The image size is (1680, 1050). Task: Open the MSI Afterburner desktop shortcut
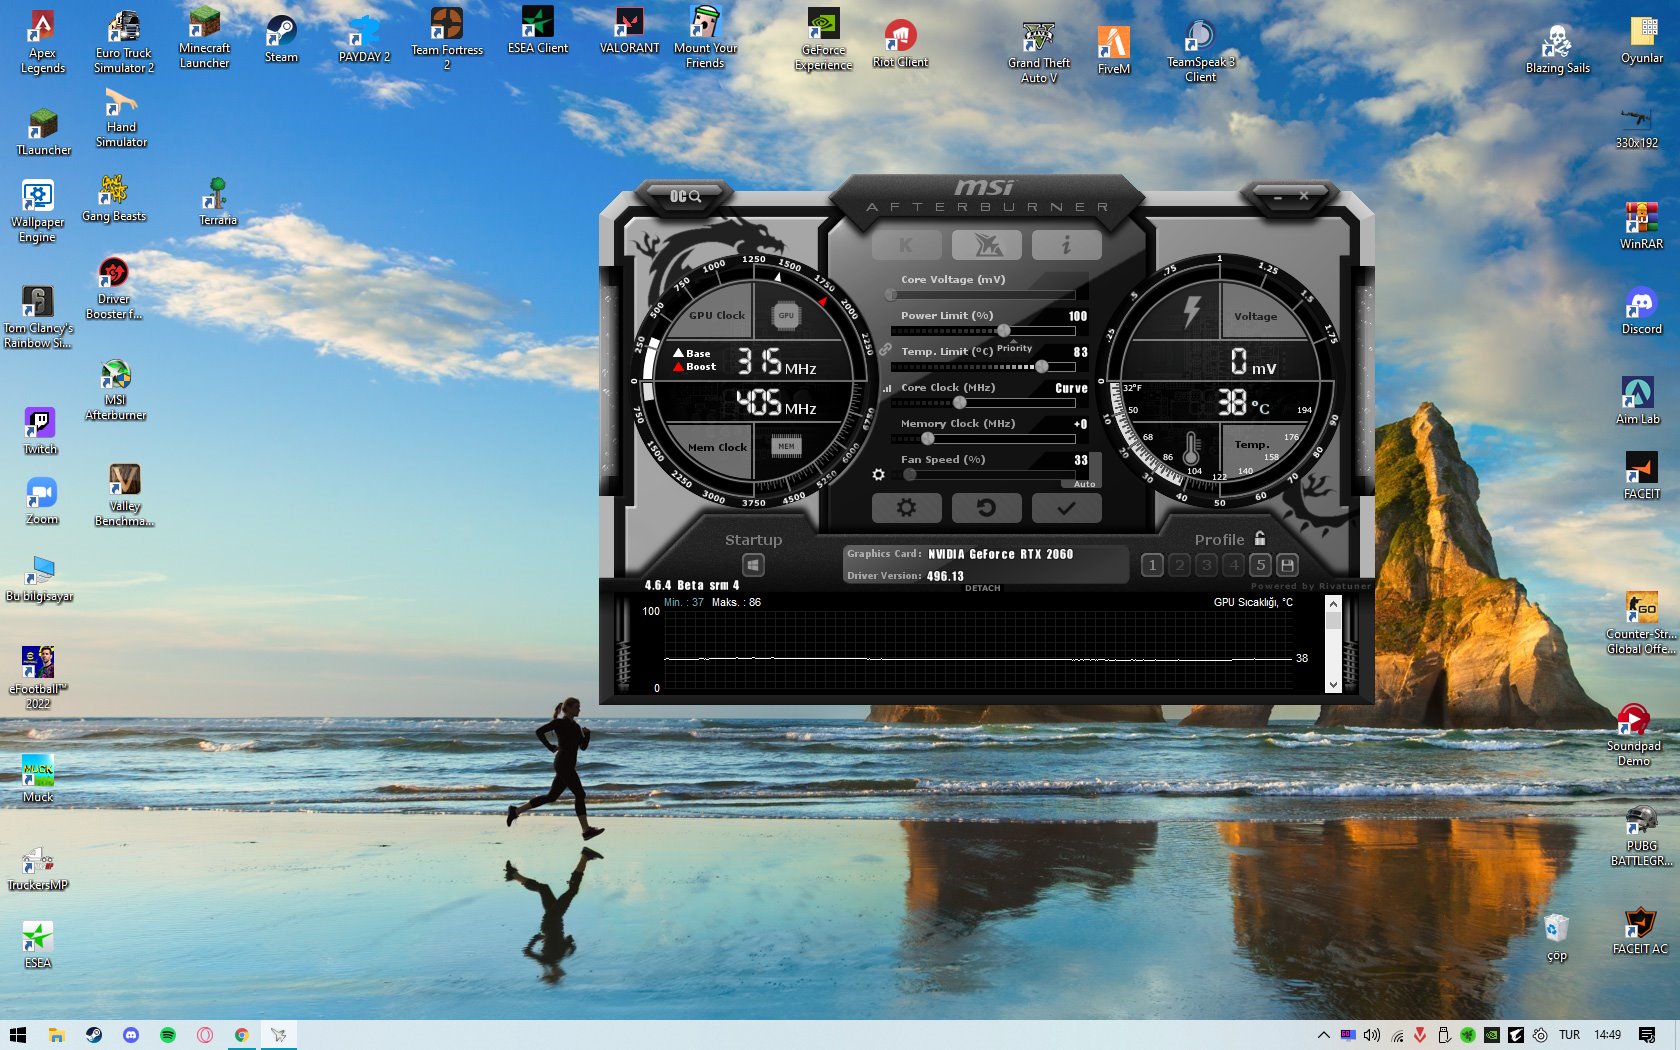coord(116,390)
